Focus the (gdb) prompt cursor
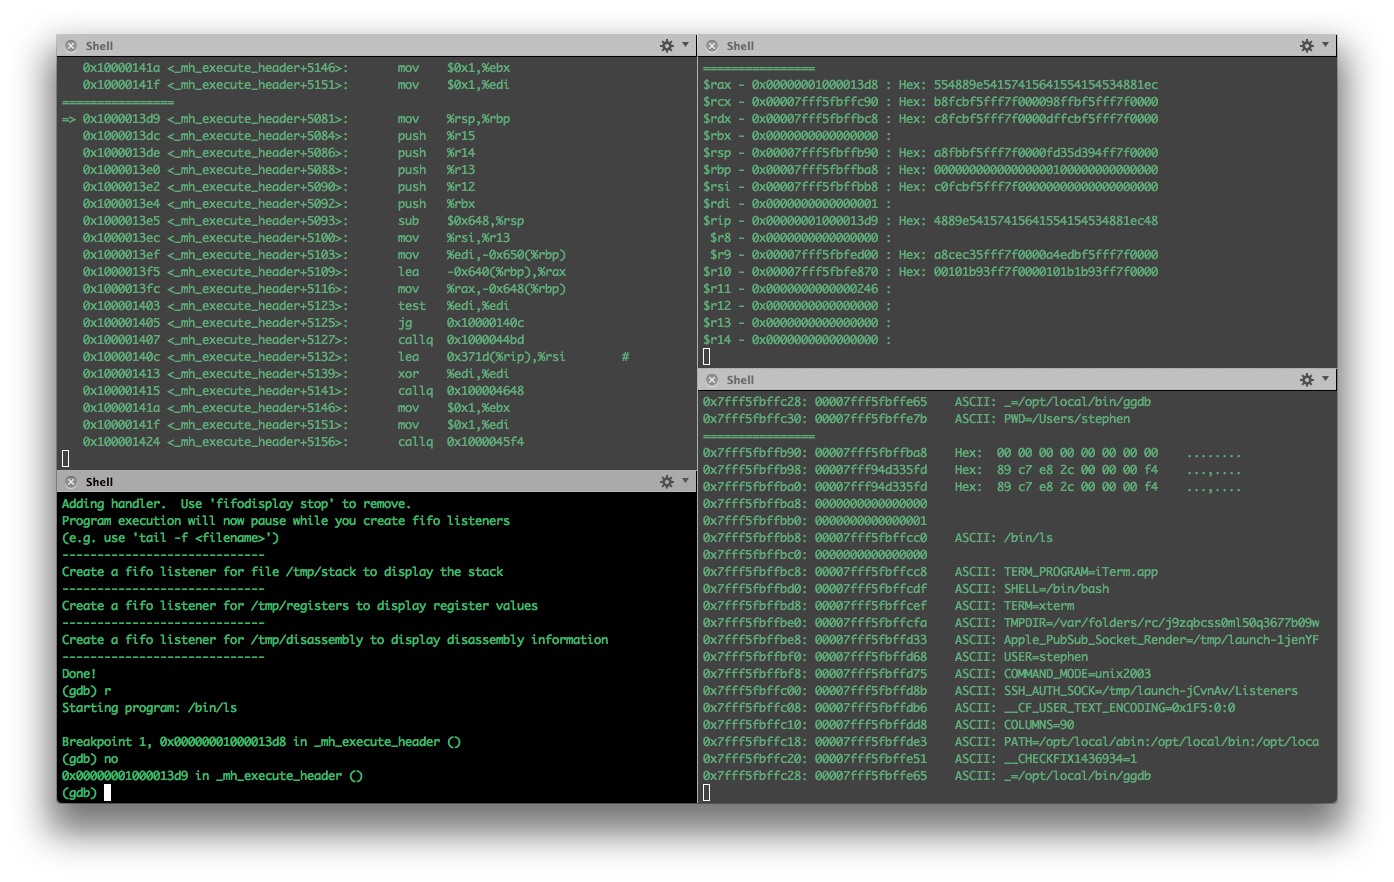The width and height of the screenshot is (1394, 882). click(x=107, y=793)
